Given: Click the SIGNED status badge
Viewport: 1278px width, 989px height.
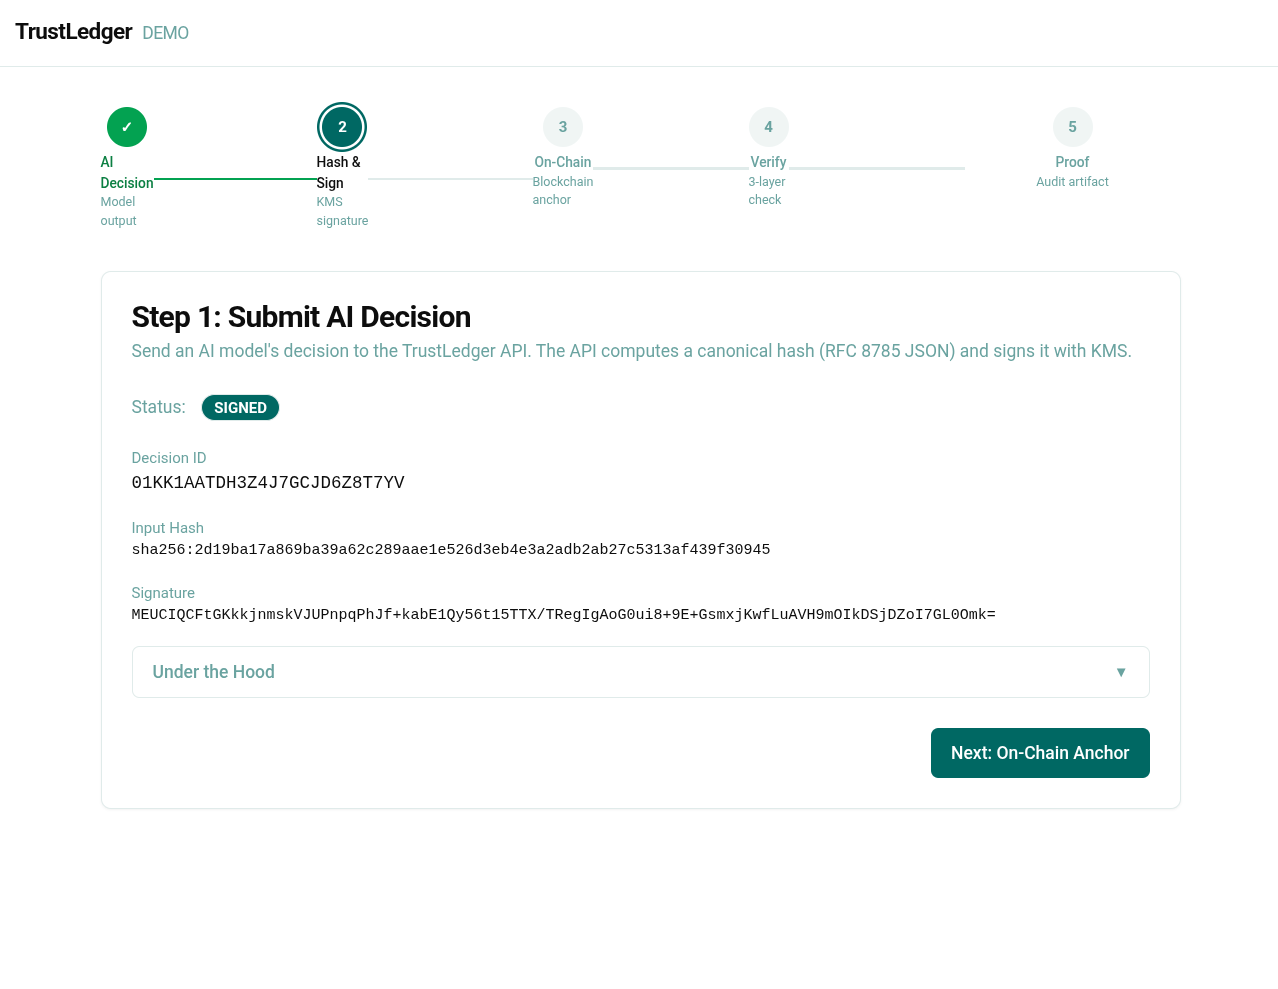Looking at the screenshot, I should 240,408.
